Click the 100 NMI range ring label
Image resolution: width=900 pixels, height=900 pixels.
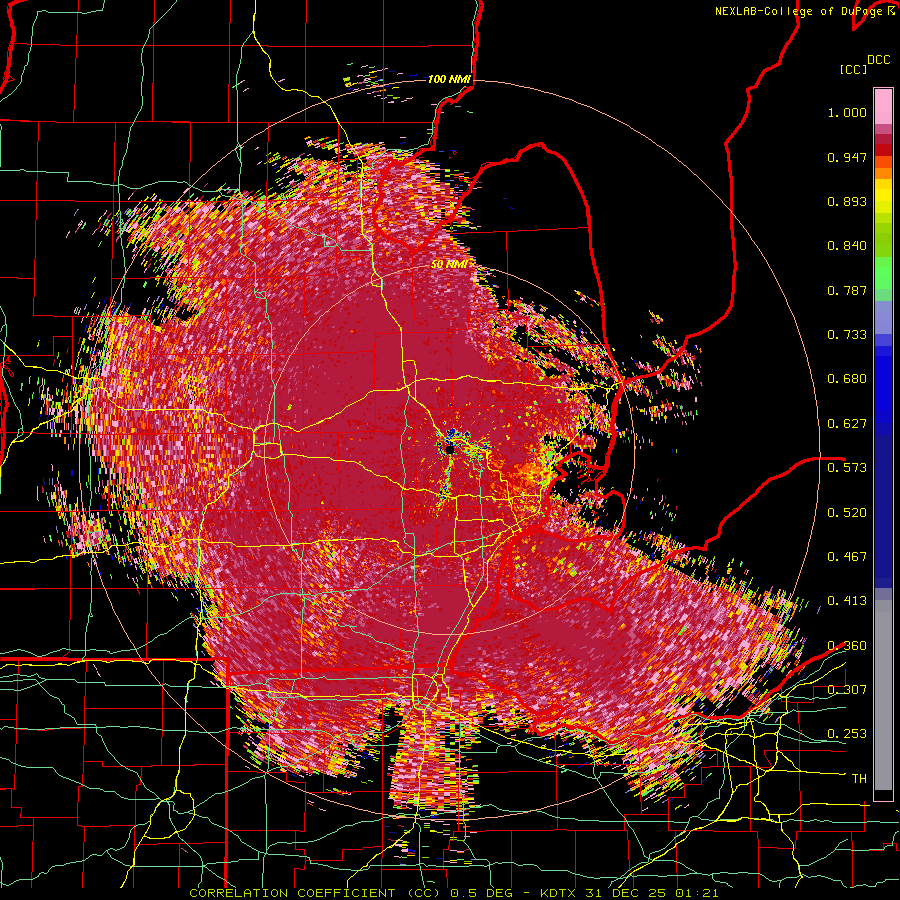449,79
